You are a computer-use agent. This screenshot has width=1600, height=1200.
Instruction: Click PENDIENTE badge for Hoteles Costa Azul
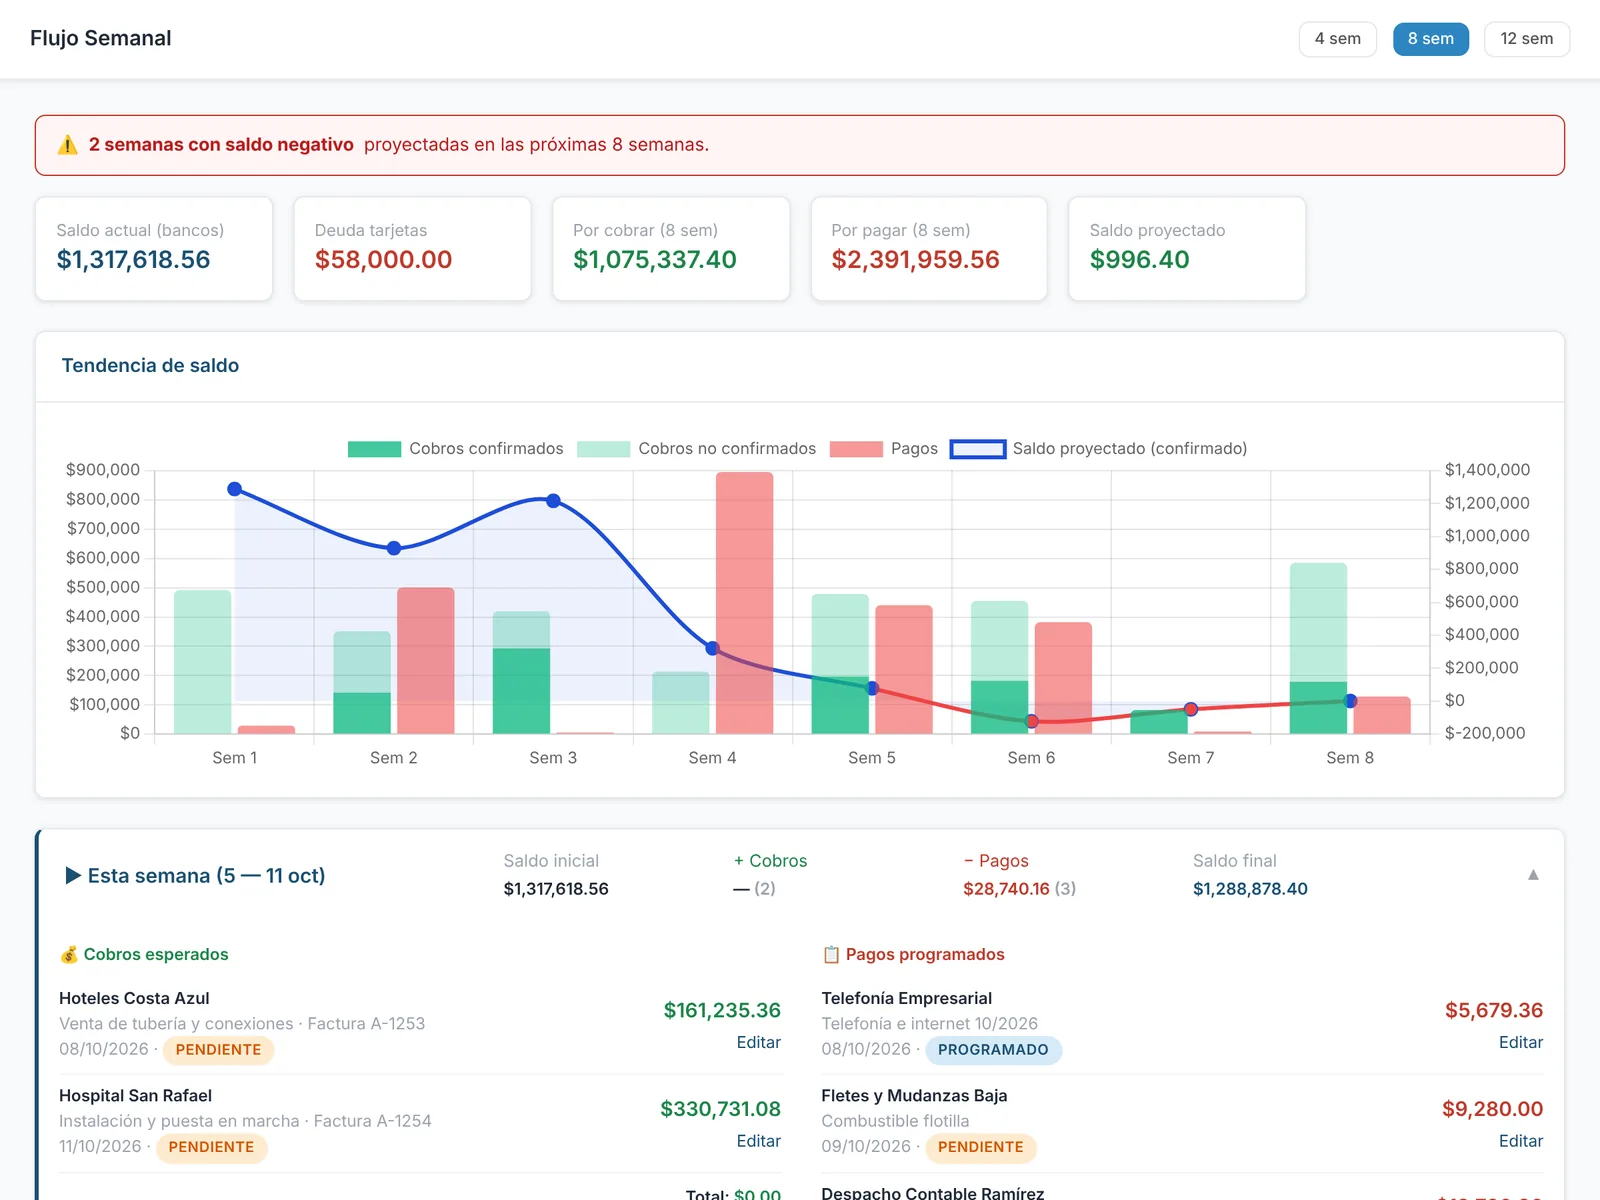(218, 1050)
